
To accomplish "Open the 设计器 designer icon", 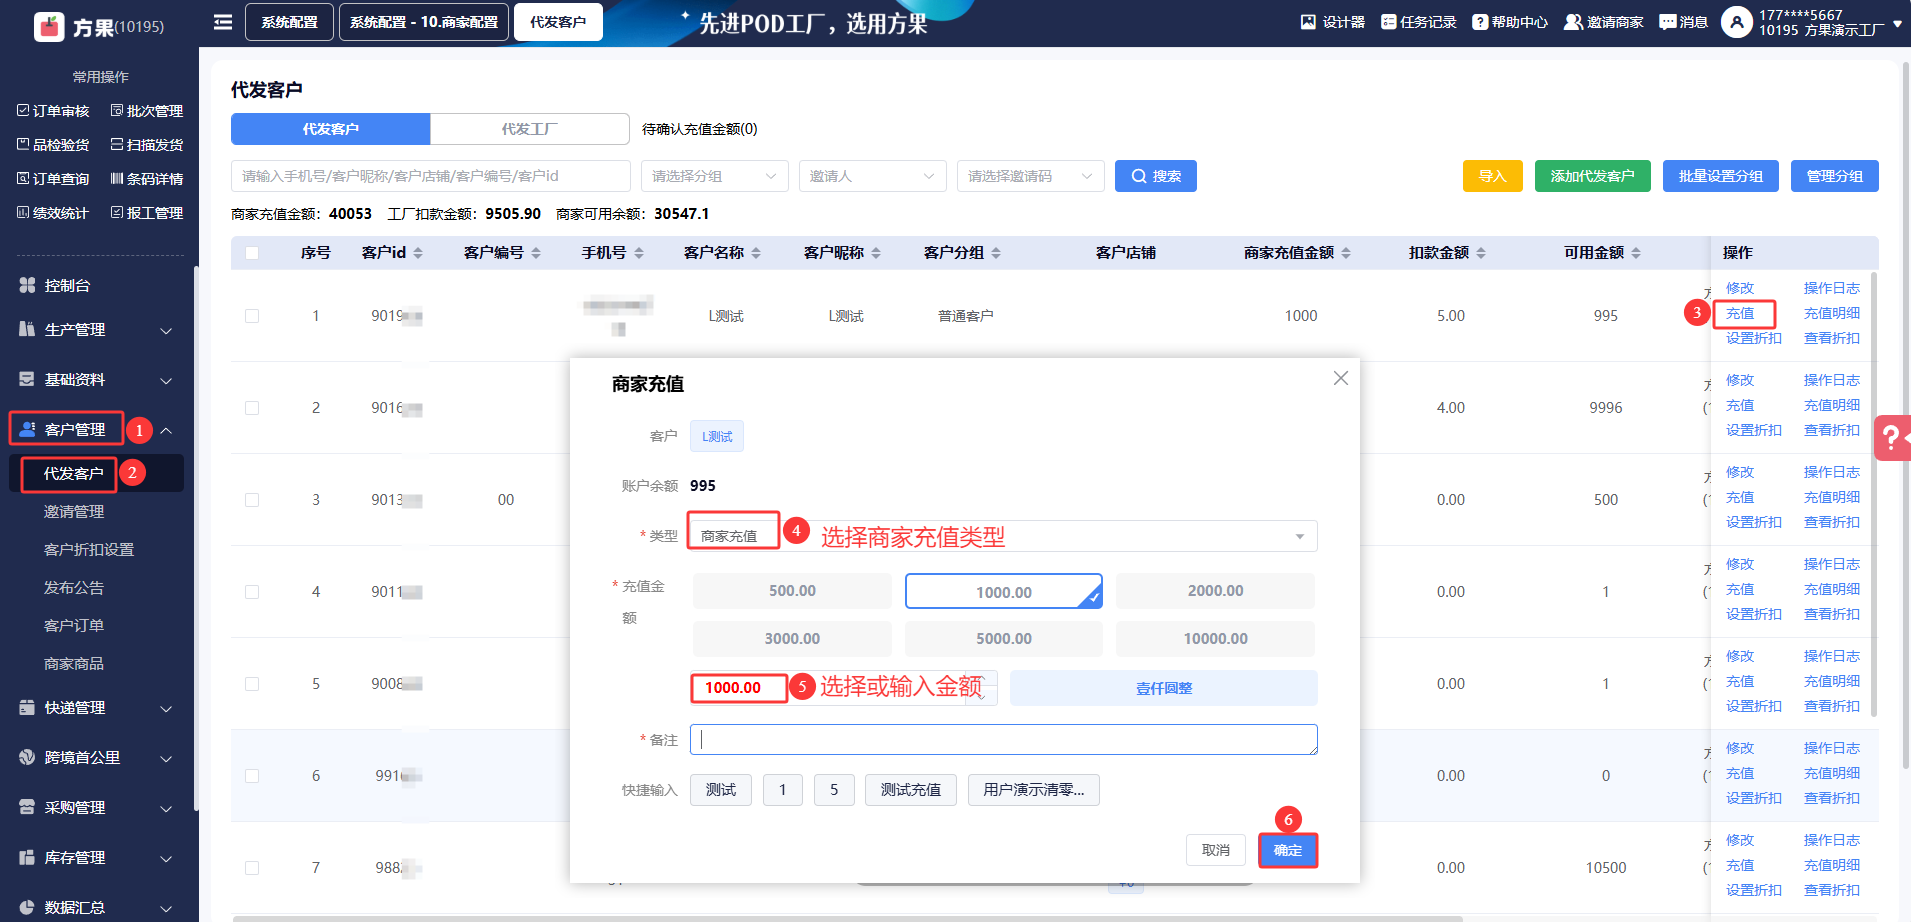I will click(x=1308, y=22).
